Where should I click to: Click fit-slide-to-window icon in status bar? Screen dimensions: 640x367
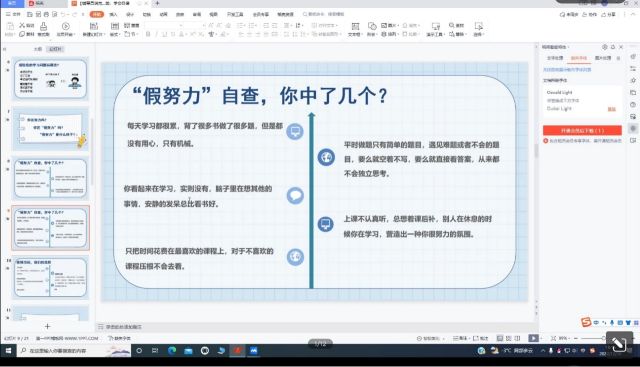click(x=553, y=338)
